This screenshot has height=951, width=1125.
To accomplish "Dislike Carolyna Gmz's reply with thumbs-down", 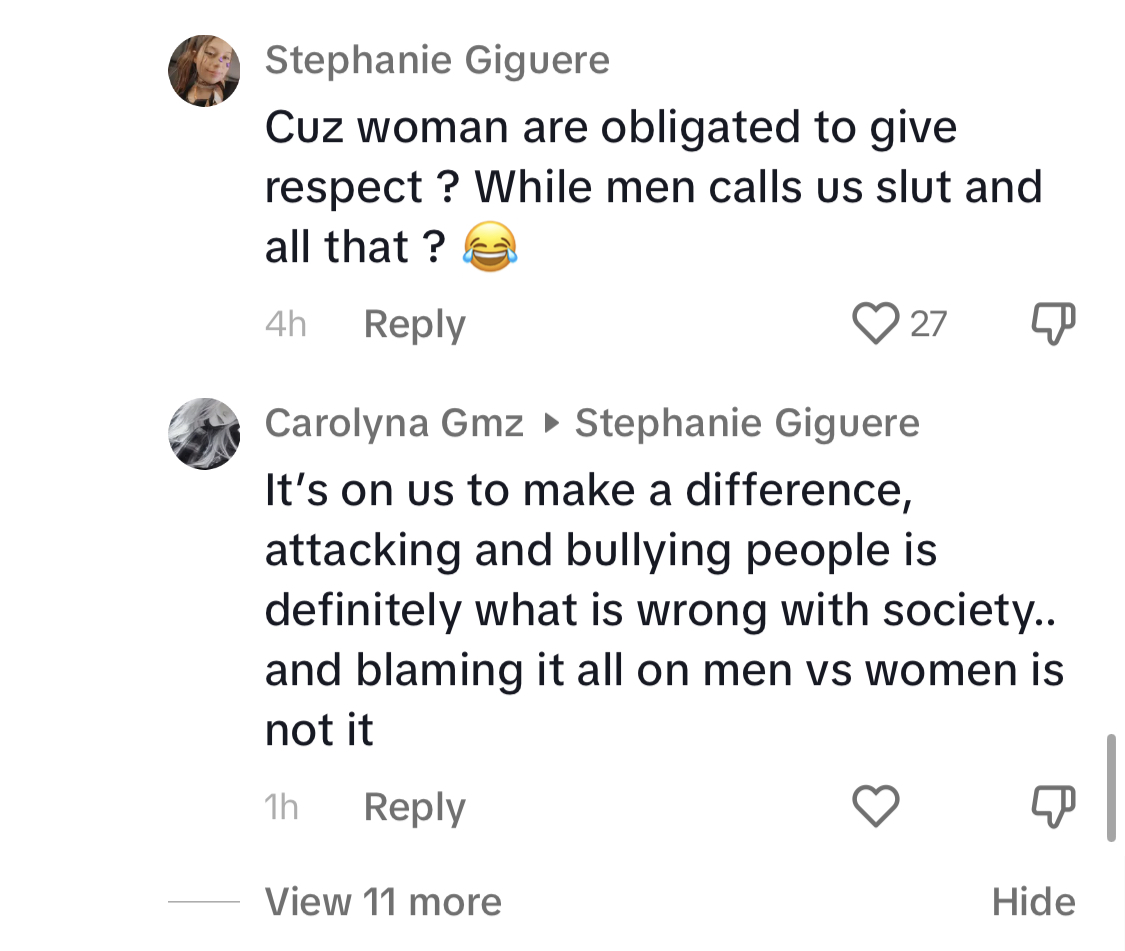I will pyautogui.click(x=1053, y=806).
